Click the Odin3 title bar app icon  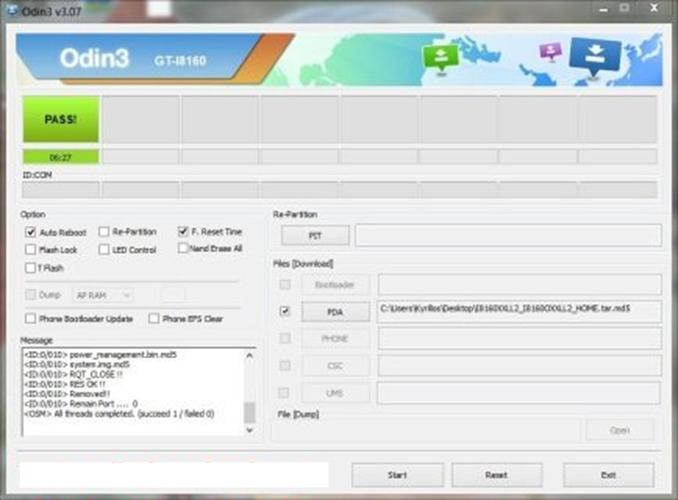[x=12, y=10]
